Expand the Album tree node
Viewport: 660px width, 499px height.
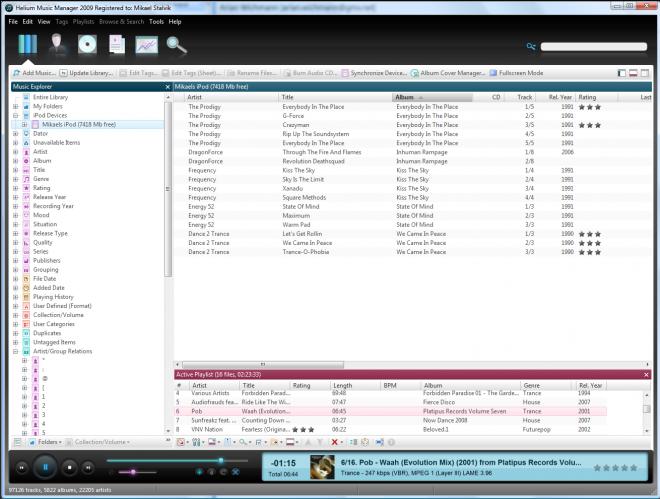tap(16, 161)
